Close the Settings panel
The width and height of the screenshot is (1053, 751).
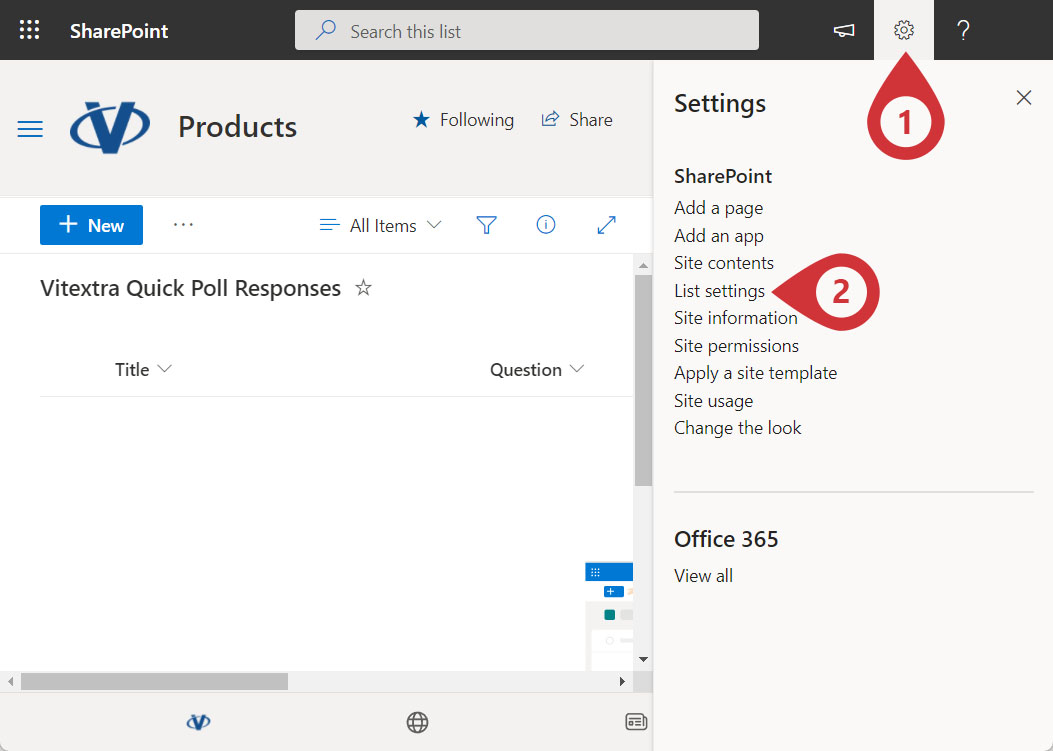[x=1023, y=98]
